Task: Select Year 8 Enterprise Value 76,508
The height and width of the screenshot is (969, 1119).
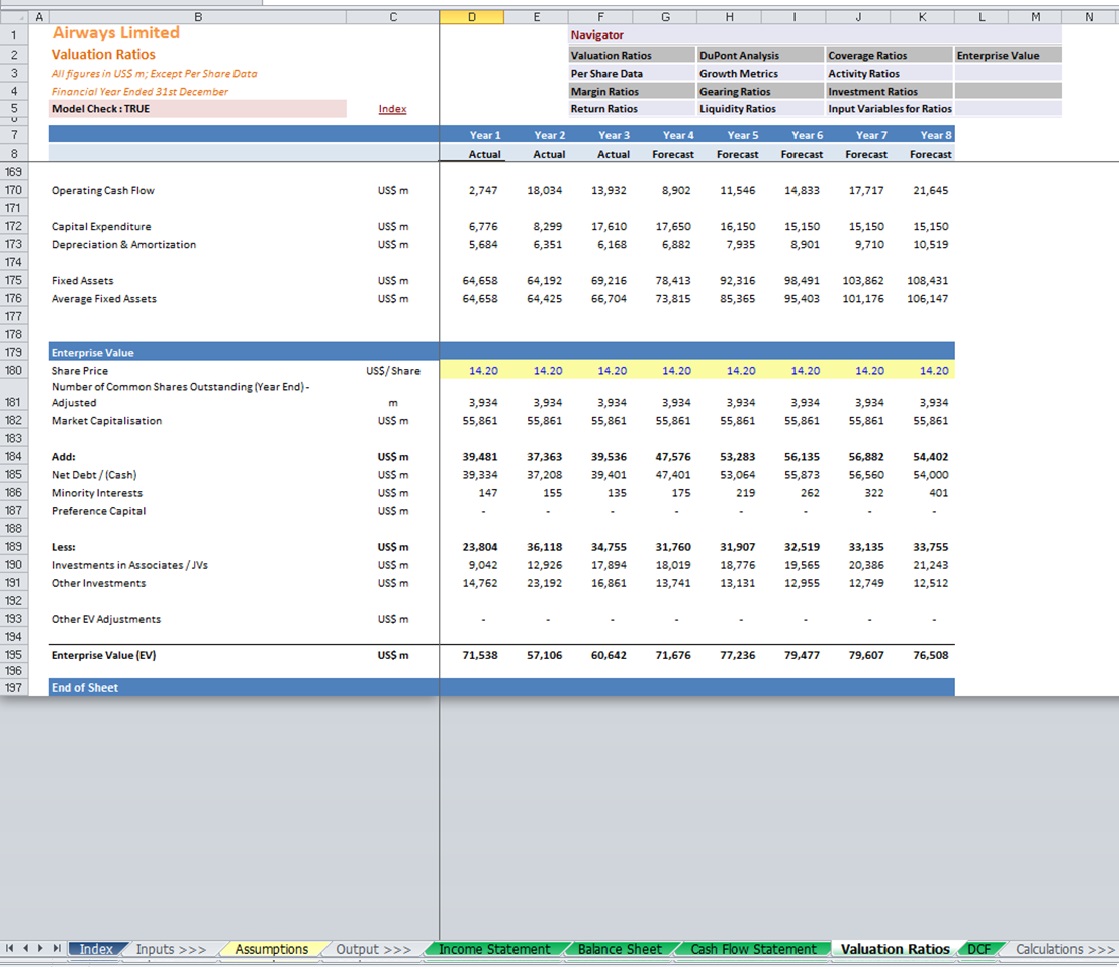Action: (922, 654)
